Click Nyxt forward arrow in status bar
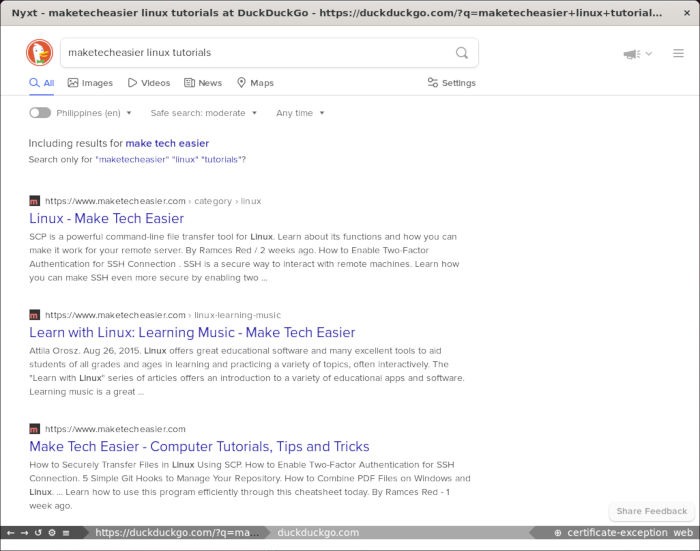 24,532
